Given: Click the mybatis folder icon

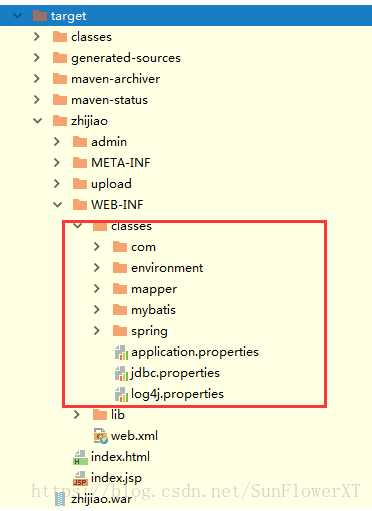Looking at the screenshot, I should 120,309.
